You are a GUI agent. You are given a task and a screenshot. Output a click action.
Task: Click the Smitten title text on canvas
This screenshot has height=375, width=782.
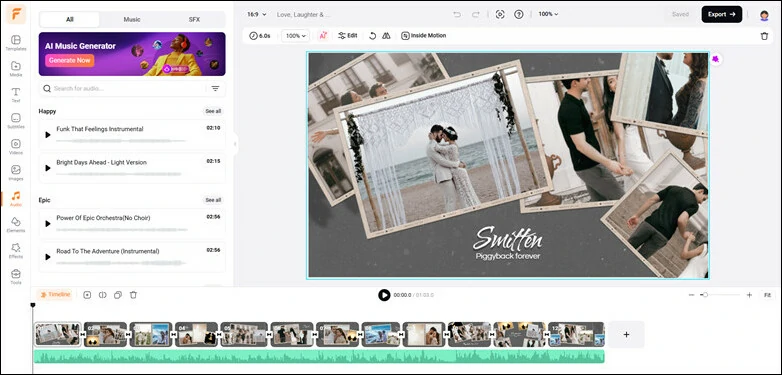pos(507,239)
